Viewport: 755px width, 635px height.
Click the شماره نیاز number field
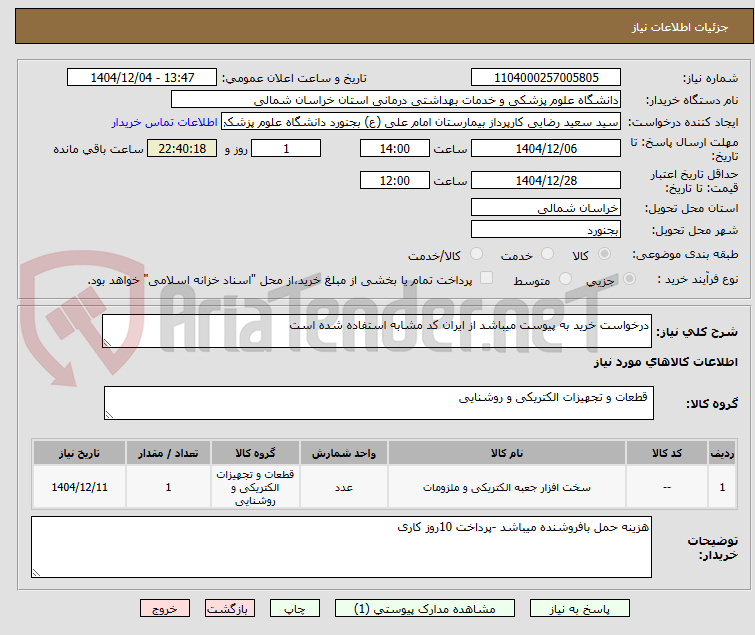pos(546,78)
